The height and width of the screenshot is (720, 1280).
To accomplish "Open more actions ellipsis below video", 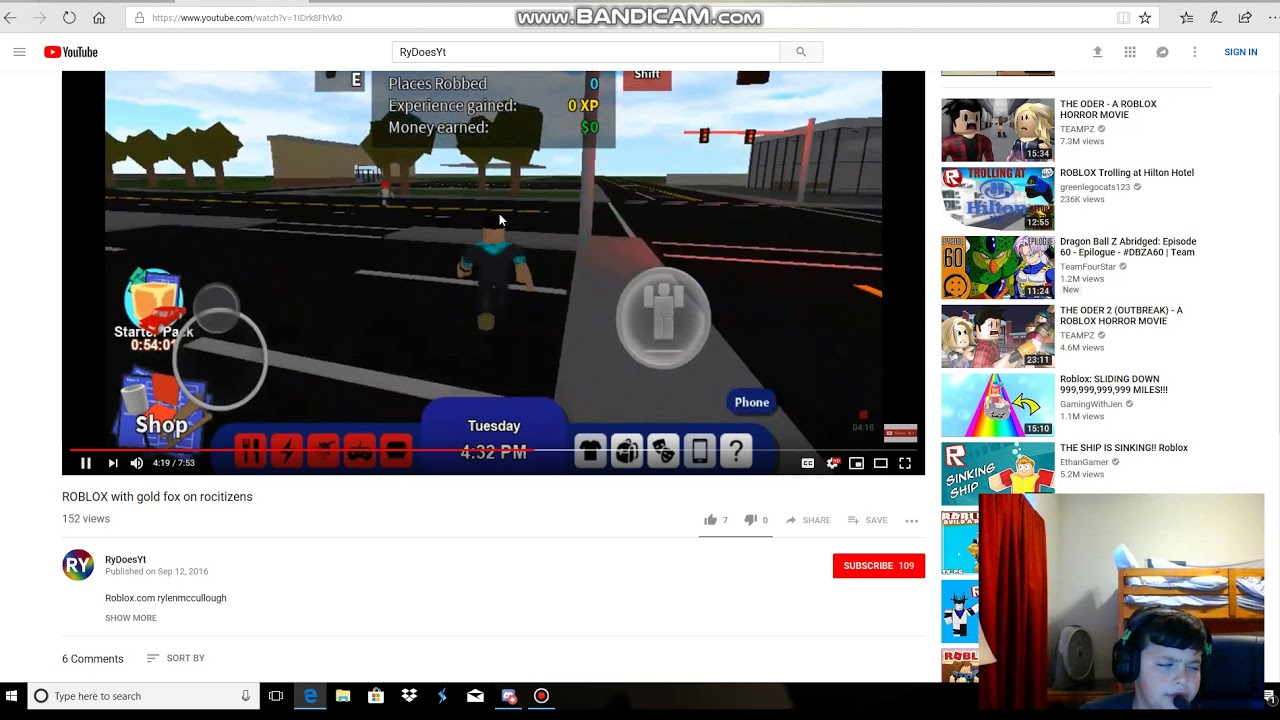I will 912,520.
